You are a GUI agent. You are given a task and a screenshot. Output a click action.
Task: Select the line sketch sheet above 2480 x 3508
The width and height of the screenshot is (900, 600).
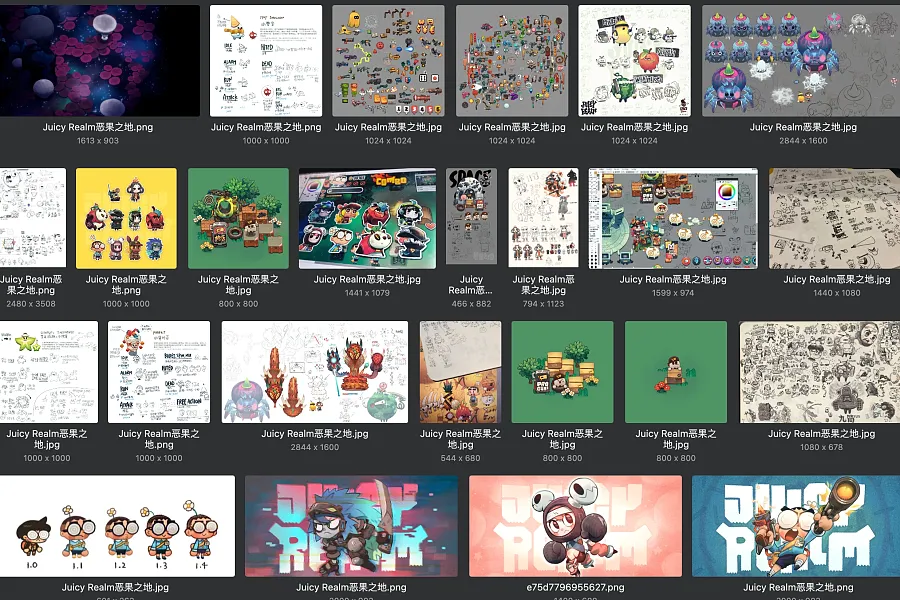(33, 218)
